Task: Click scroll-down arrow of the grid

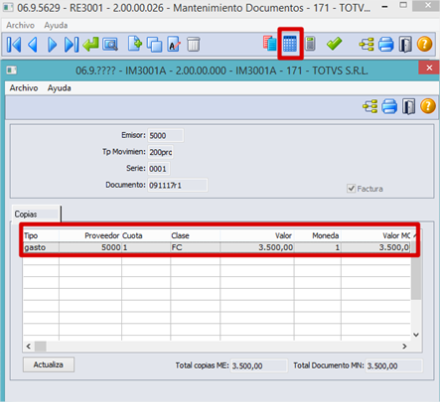Action: tap(416, 335)
